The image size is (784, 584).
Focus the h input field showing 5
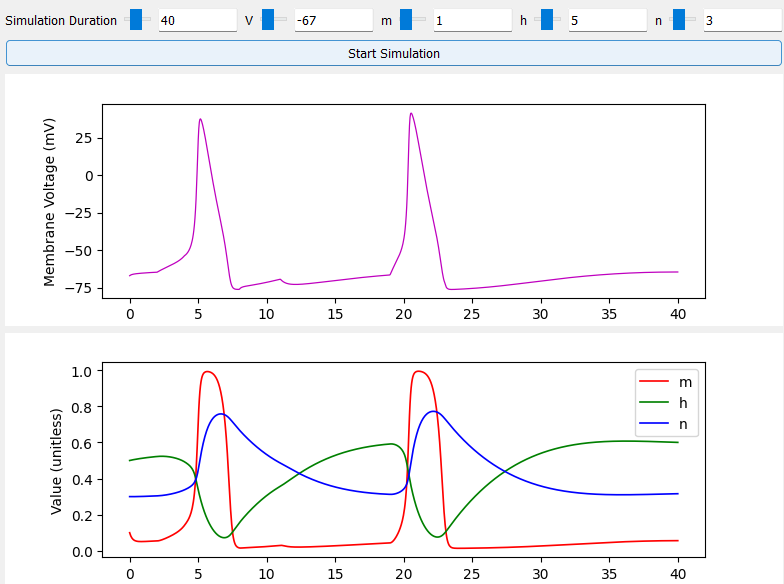click(x=608, y=20)
